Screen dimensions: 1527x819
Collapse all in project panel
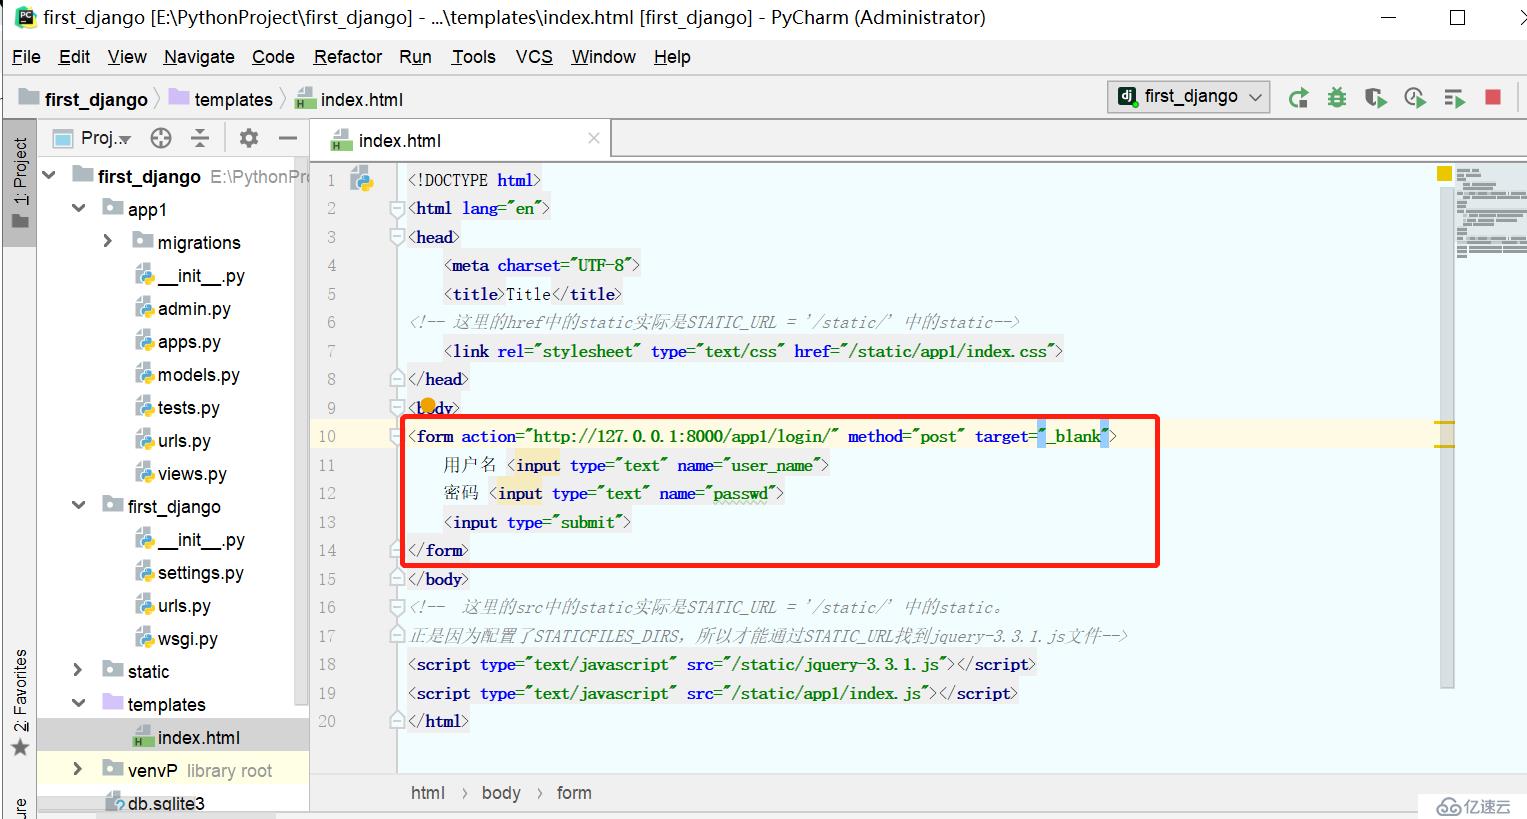coord(200,138)
